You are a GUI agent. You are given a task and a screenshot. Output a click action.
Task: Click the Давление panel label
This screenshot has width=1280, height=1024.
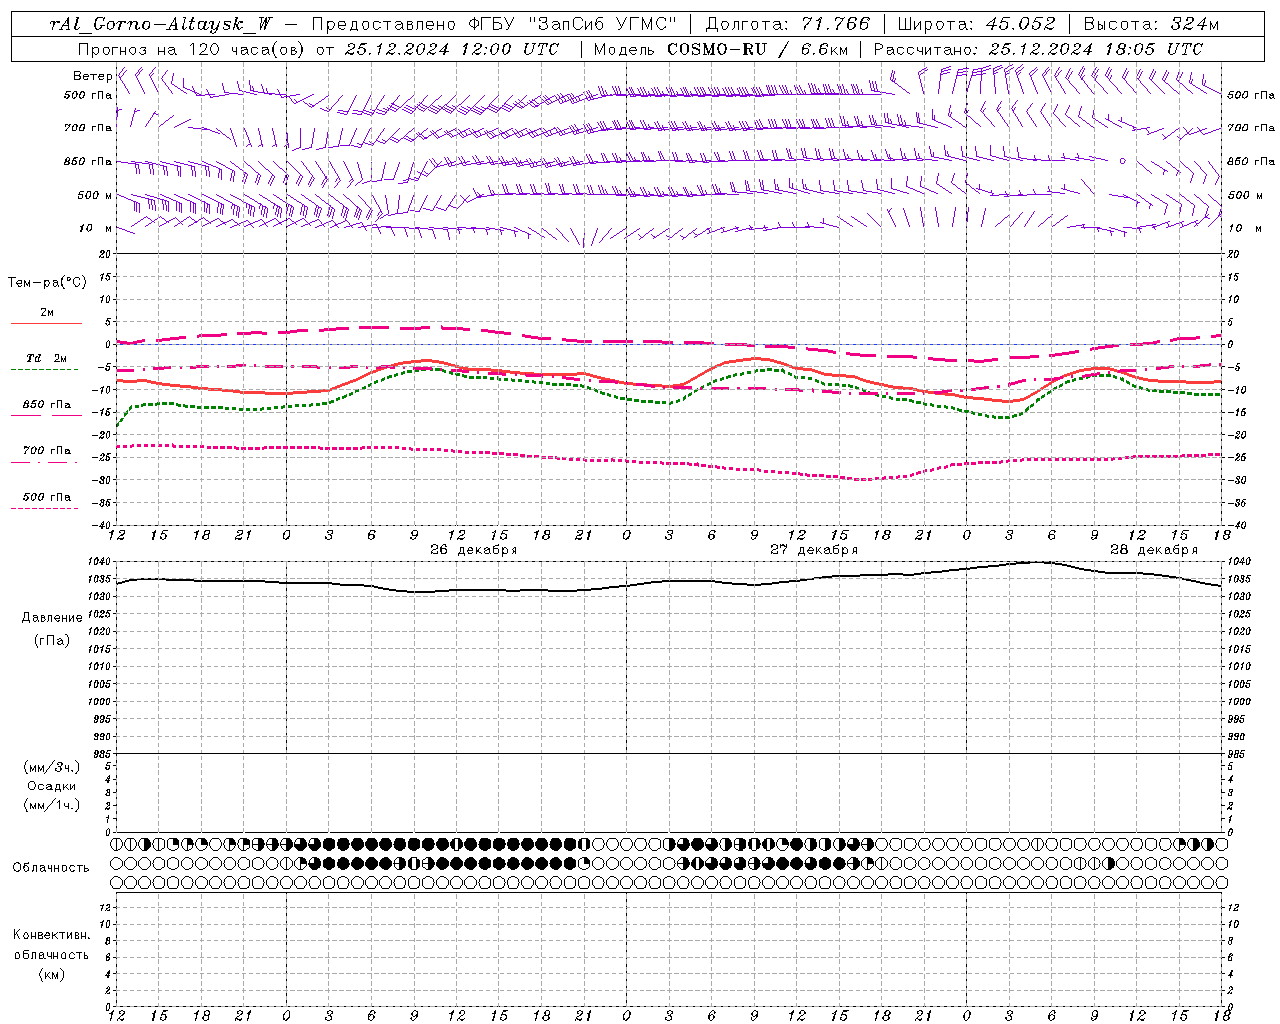pos(52,618)
